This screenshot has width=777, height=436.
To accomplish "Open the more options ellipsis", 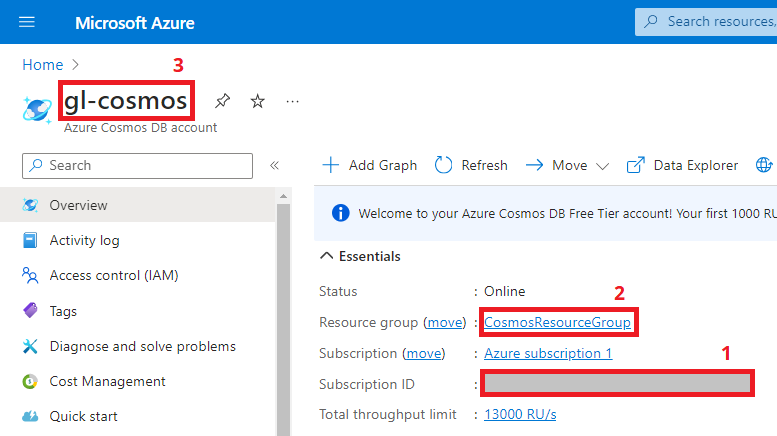I will pyautogui.click(x=292, y=101).
